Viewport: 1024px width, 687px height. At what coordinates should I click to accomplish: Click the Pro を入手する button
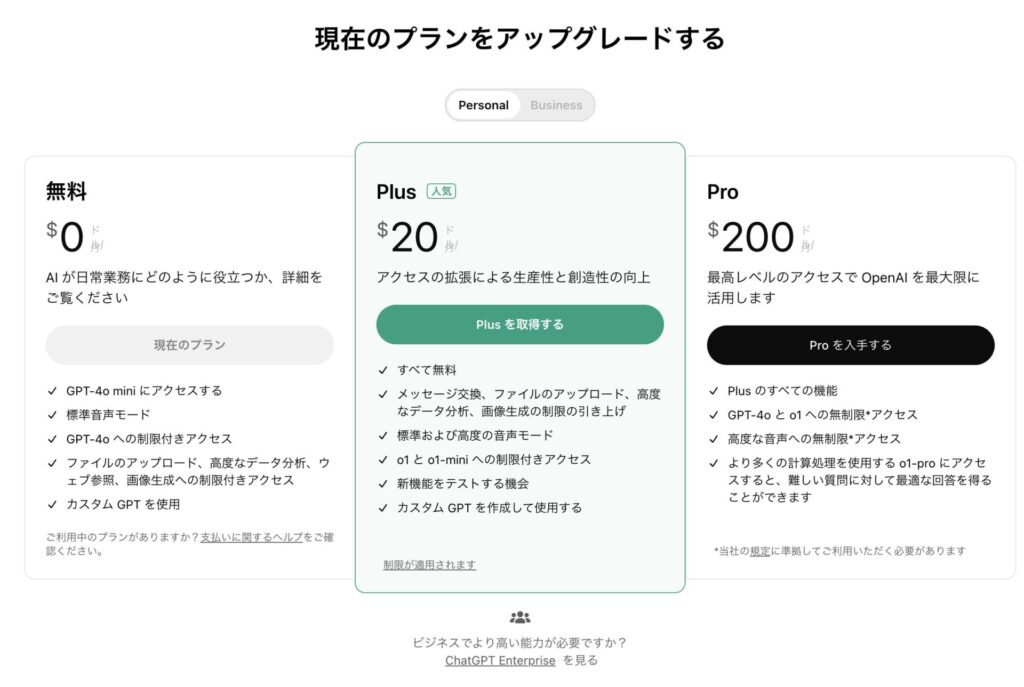[850, 345]
